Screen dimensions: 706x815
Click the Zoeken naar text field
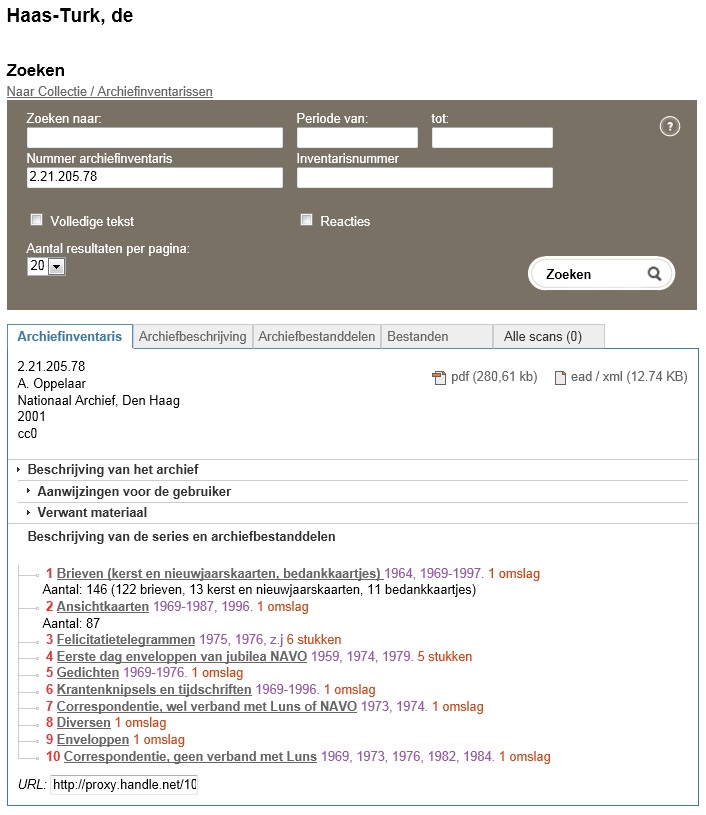click(155, 138)
